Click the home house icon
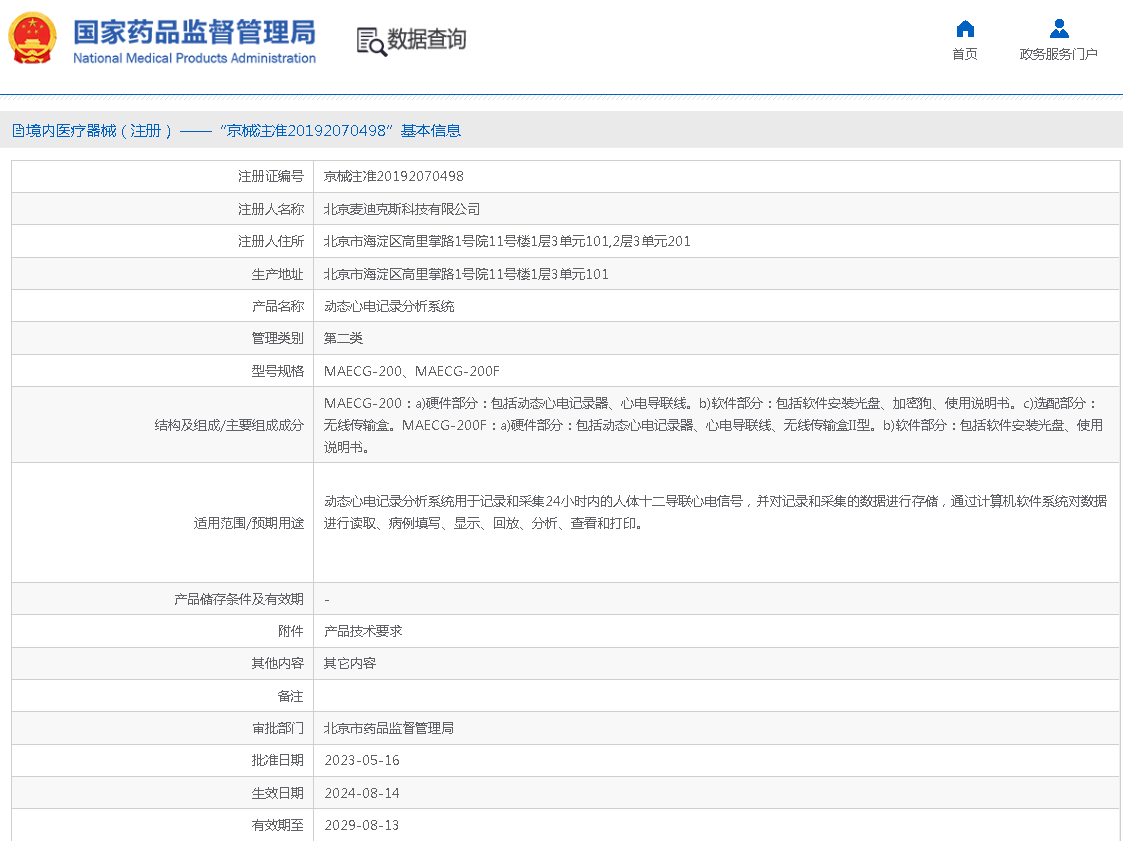The height and width of the screenshot is (841, 1123). coord(964,29)
